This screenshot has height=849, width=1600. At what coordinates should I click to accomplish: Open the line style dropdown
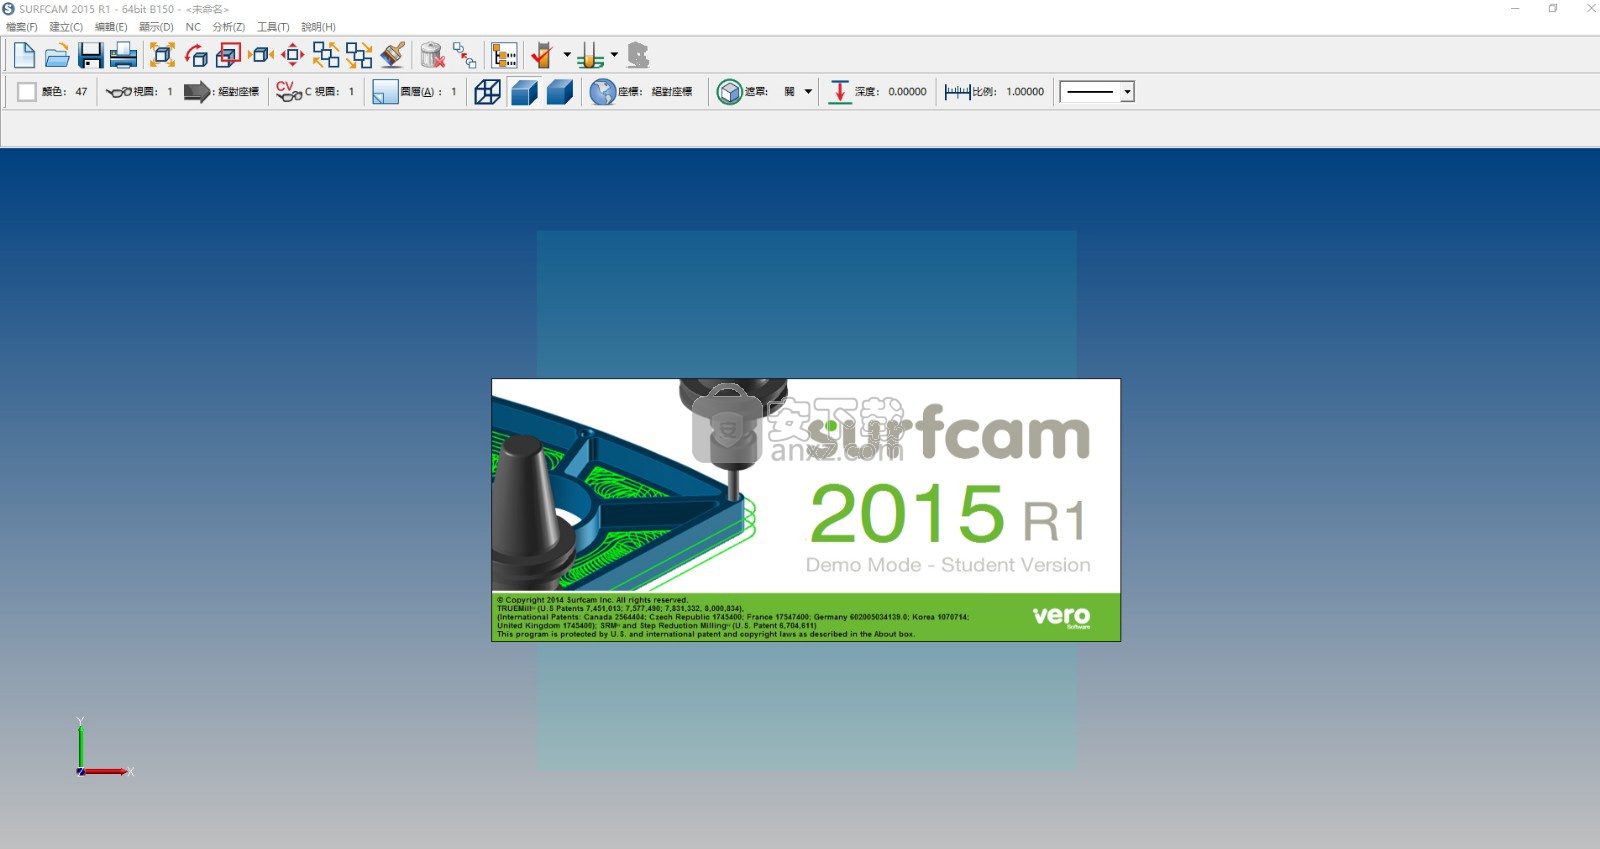pyautogui.click(x=1127, y=92)
